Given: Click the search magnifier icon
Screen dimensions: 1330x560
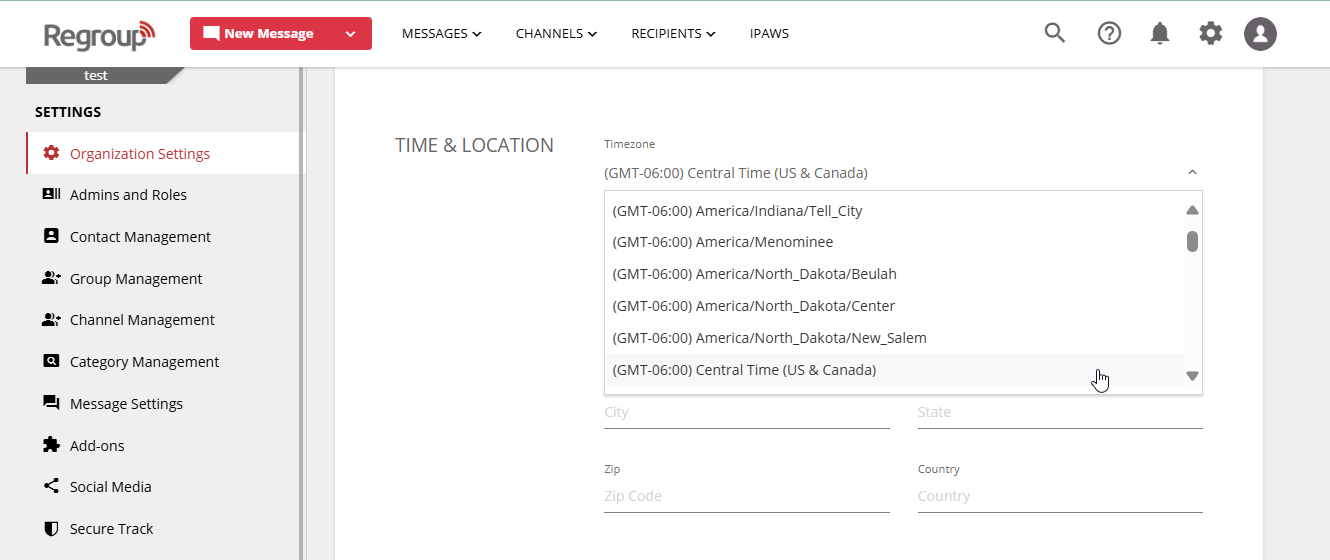Looking at the screenshot, I should pyautogui.click(x=1054, y=33).
